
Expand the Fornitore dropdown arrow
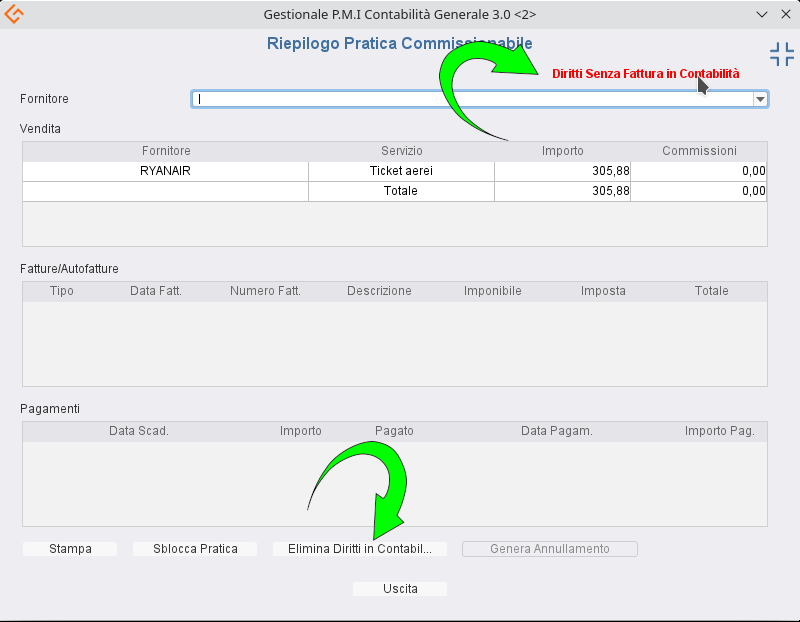tap(760, 99)
